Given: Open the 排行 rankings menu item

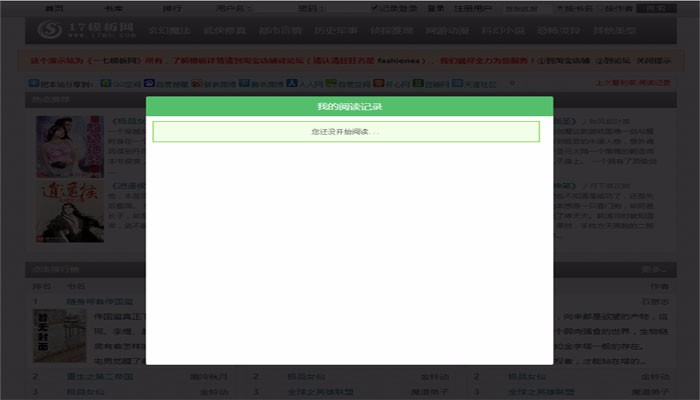Looking at the screenshot, I should [x=172, y=8].
